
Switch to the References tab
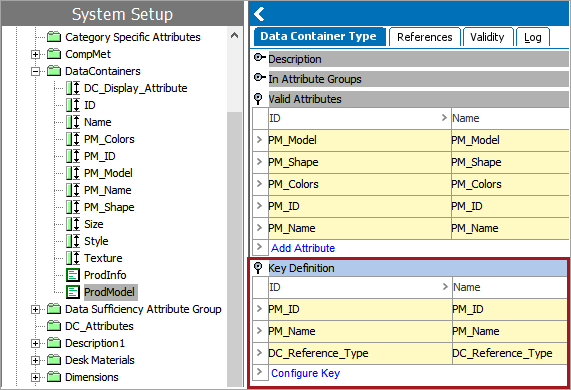pos(425,37)
